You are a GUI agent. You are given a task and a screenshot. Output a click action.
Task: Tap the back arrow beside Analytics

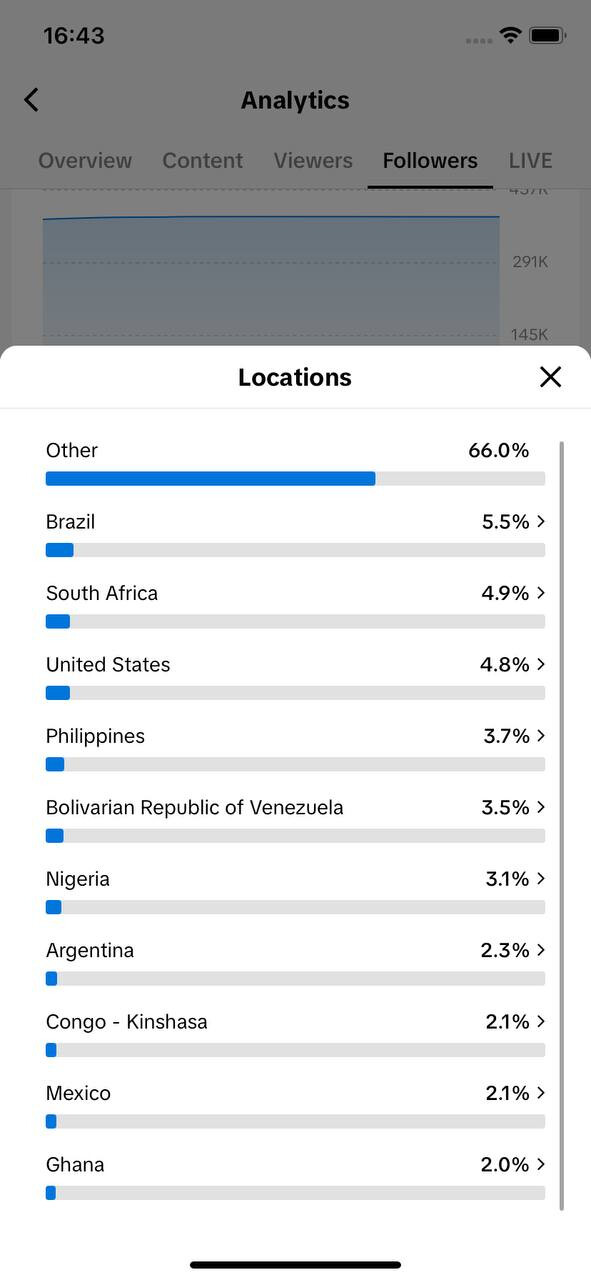[x=32, y=100]
